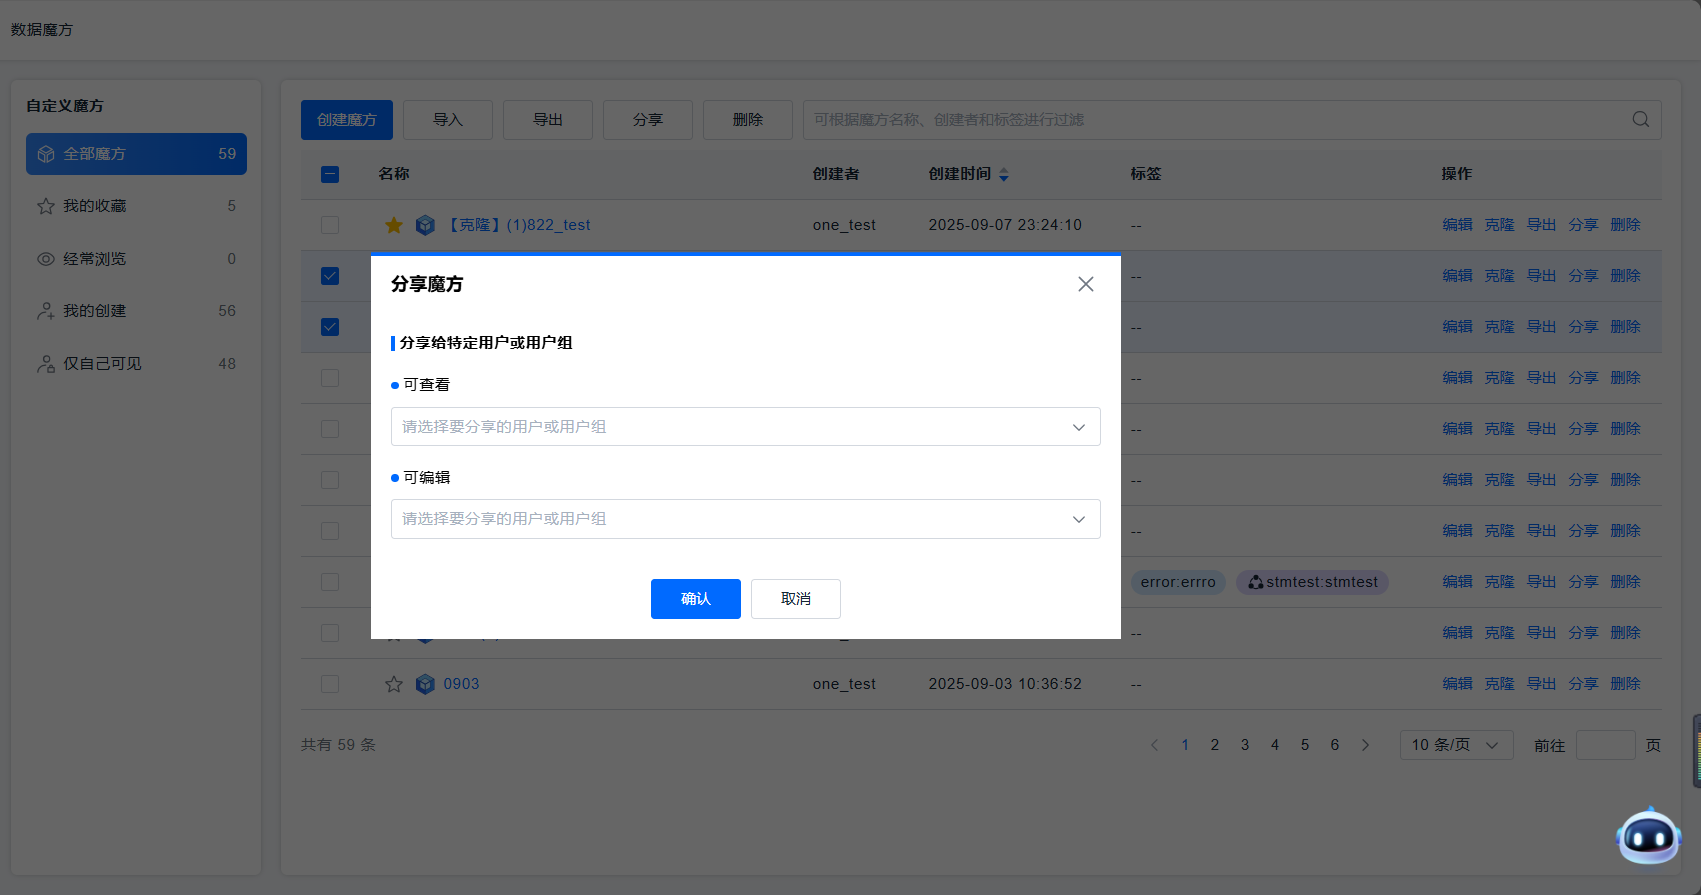Image resolution: width=1701 pixels, height=895 pixels.
Task: Expand the 可查看 user selection dropdown
Action: [x=745, y=427]
